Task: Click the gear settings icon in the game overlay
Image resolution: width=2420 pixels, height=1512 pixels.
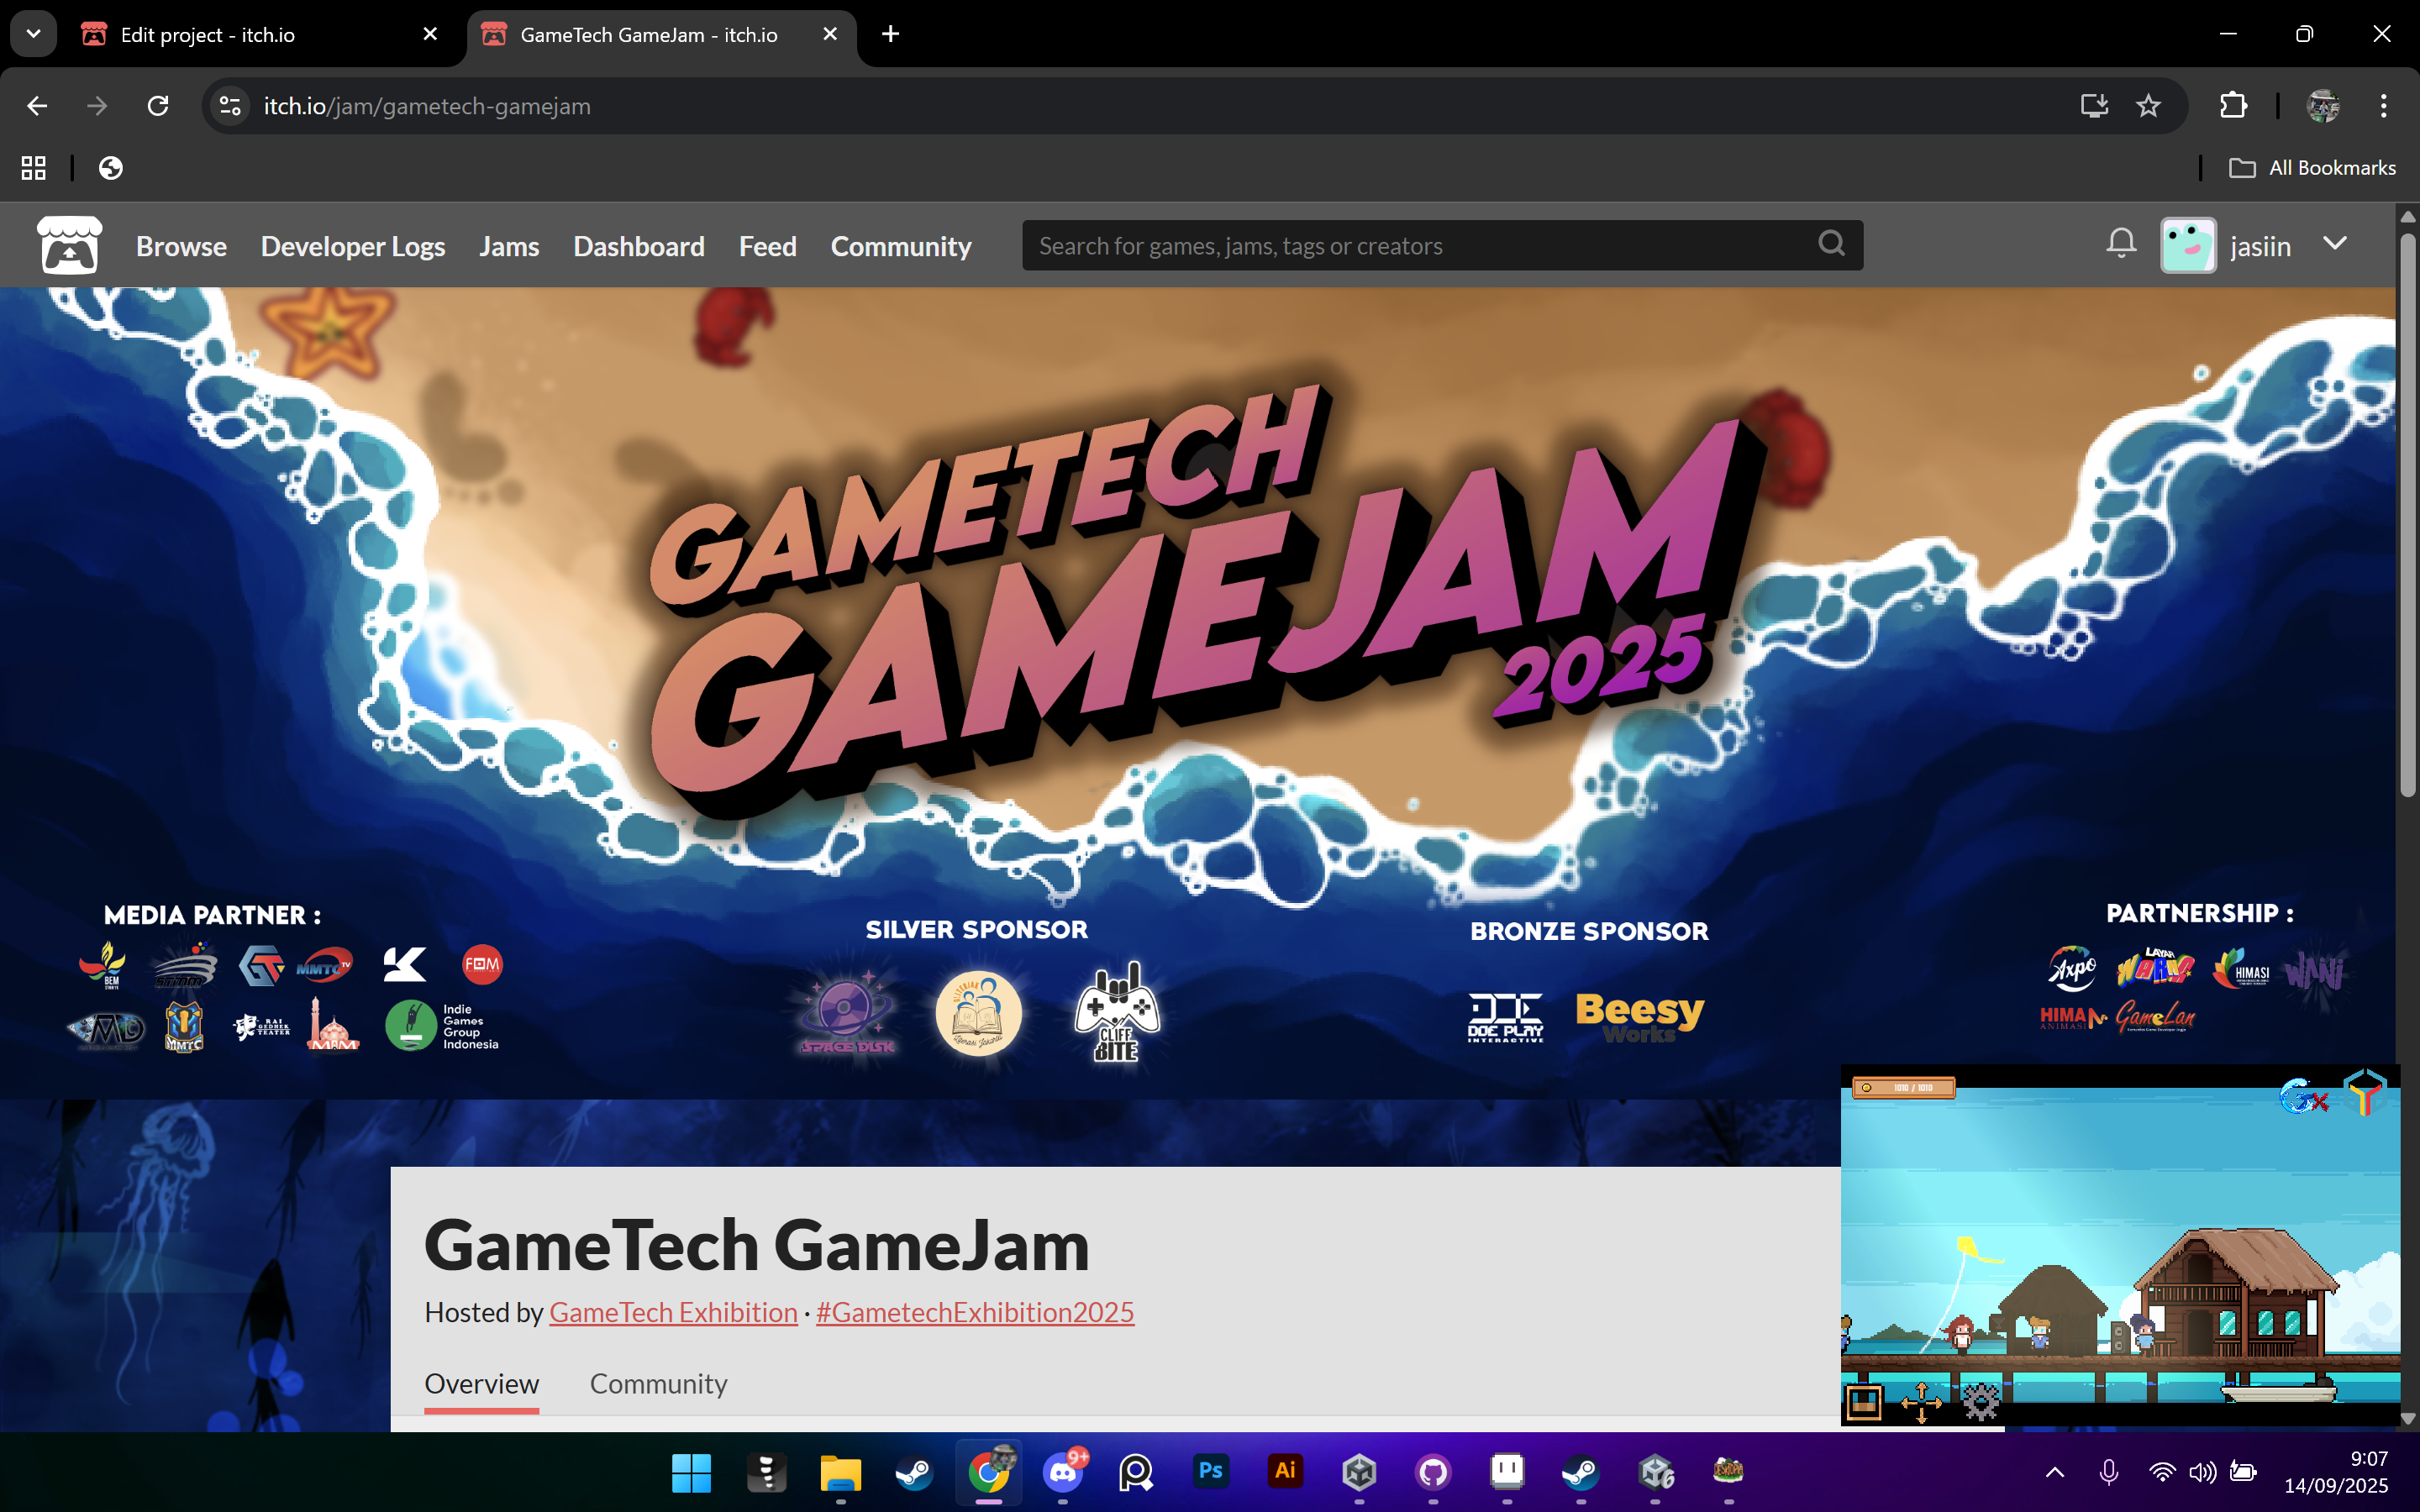Action: pos(1980,1402)
